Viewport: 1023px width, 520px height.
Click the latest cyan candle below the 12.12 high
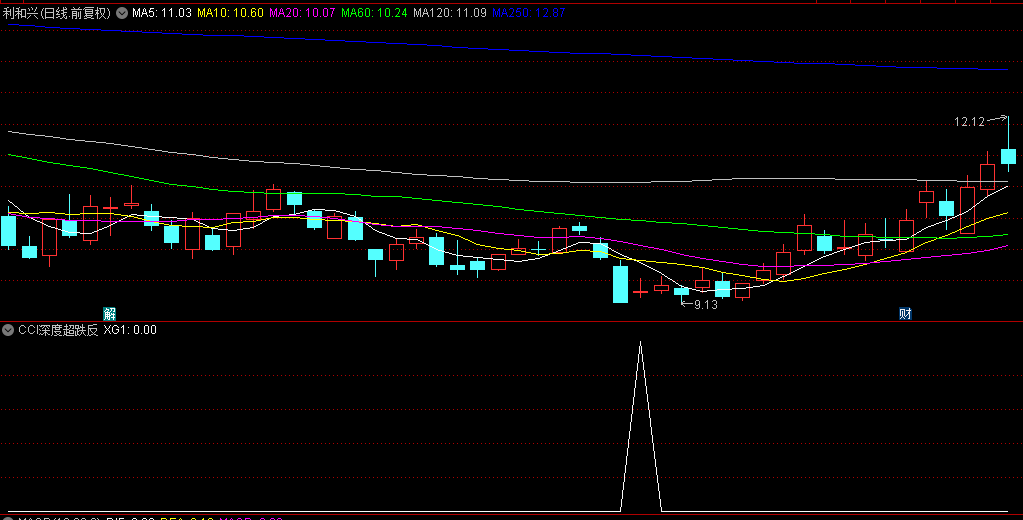coord(1009,156)
